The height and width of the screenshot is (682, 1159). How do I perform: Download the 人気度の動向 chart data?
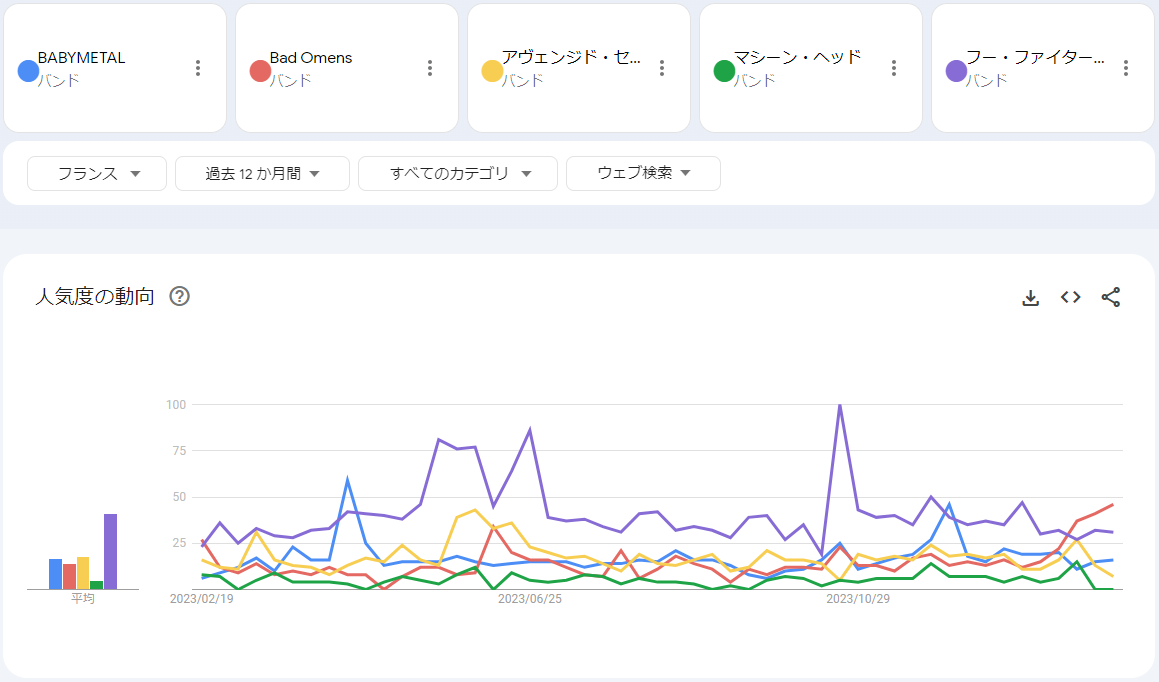(1030, 297)
